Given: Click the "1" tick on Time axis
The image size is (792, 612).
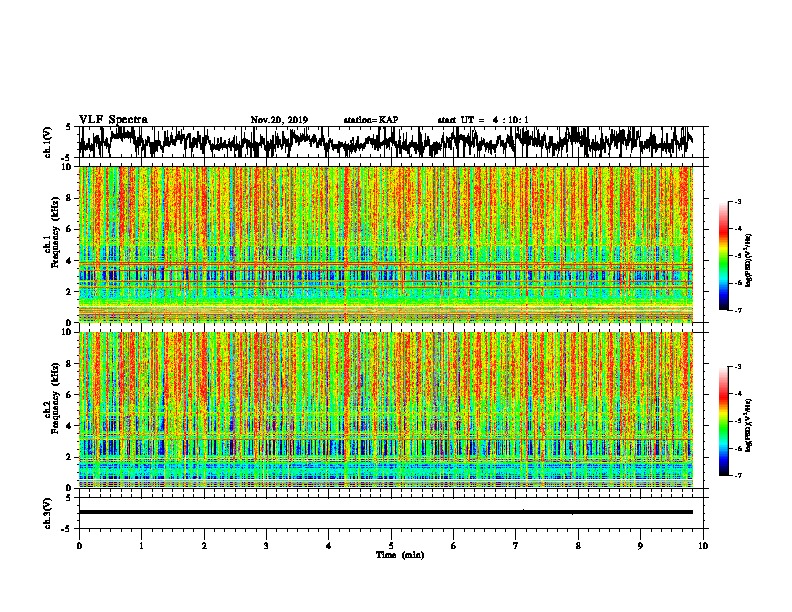Looking at the screenshot, I should pyautogui.click(x=141, y=546).
